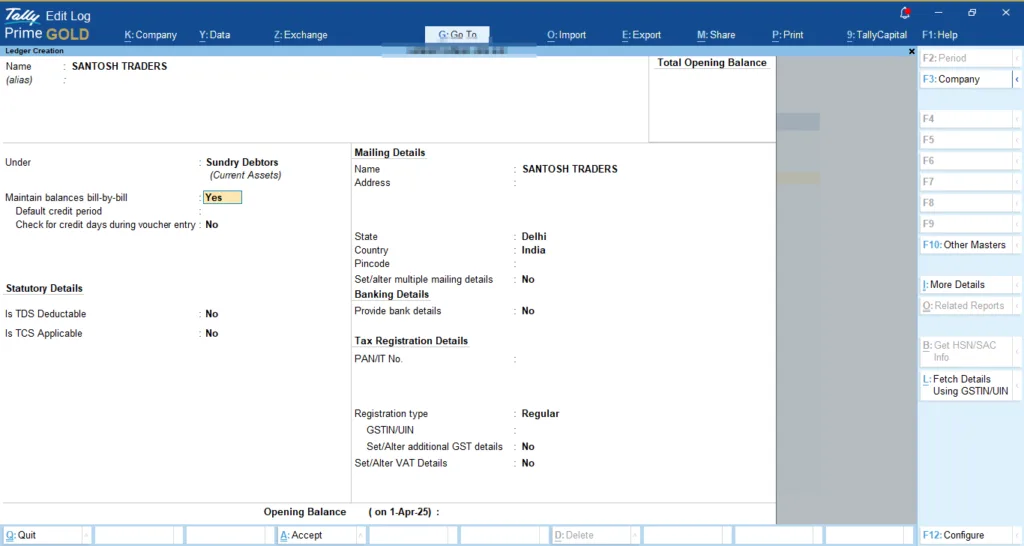Image resolution: width=1024 pixels, height=546 pixels.
Task: Click the Mailing Details Name value
Action: pyautogui.click(x=569, y=169)
